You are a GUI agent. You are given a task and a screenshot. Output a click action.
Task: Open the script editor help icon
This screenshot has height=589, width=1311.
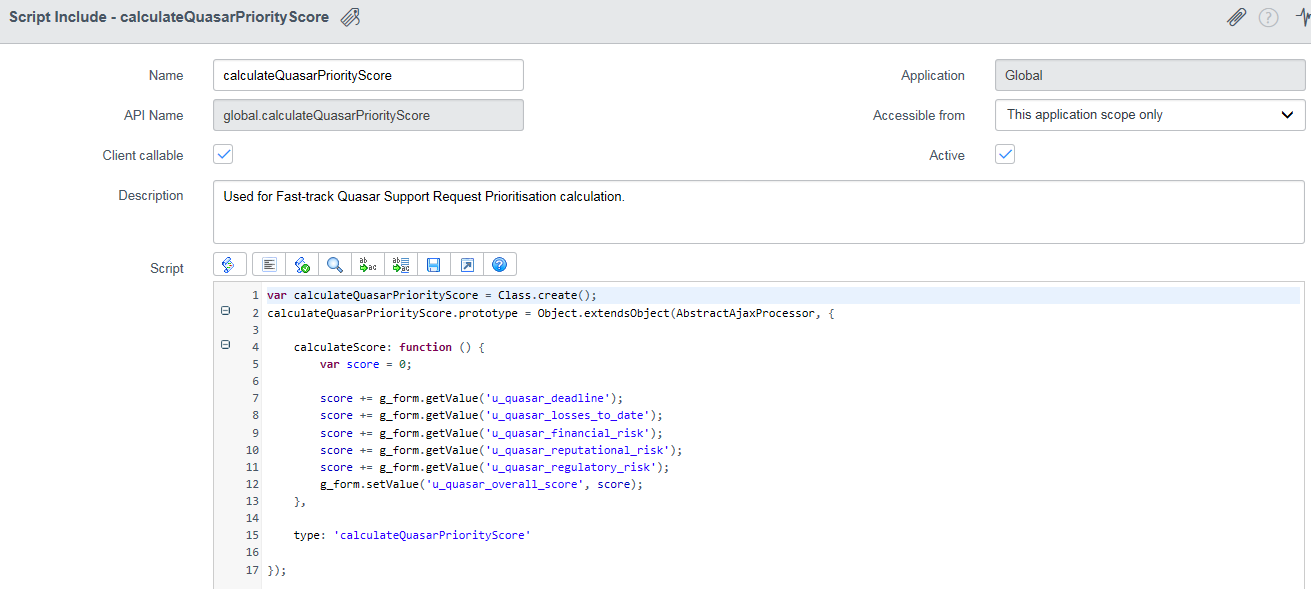[499, 264]
